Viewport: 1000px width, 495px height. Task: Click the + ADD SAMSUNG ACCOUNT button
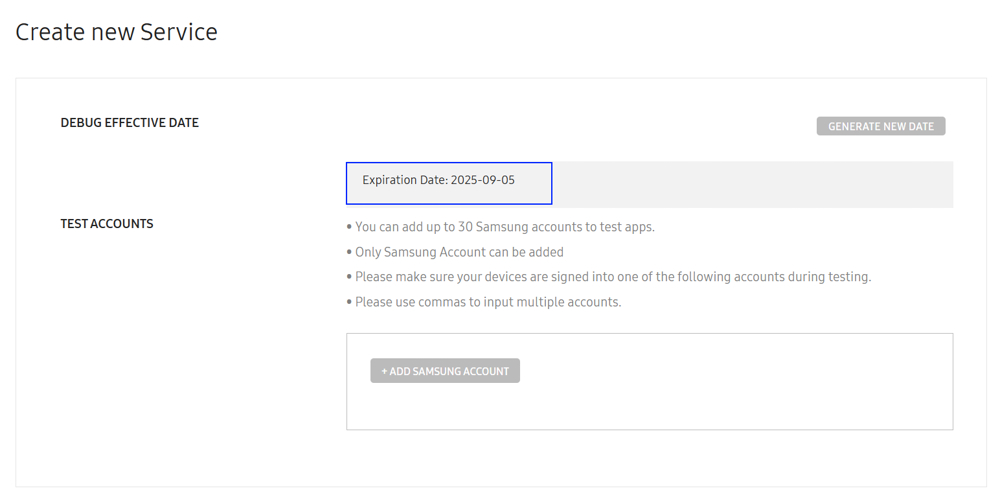(x=445, y=371)
